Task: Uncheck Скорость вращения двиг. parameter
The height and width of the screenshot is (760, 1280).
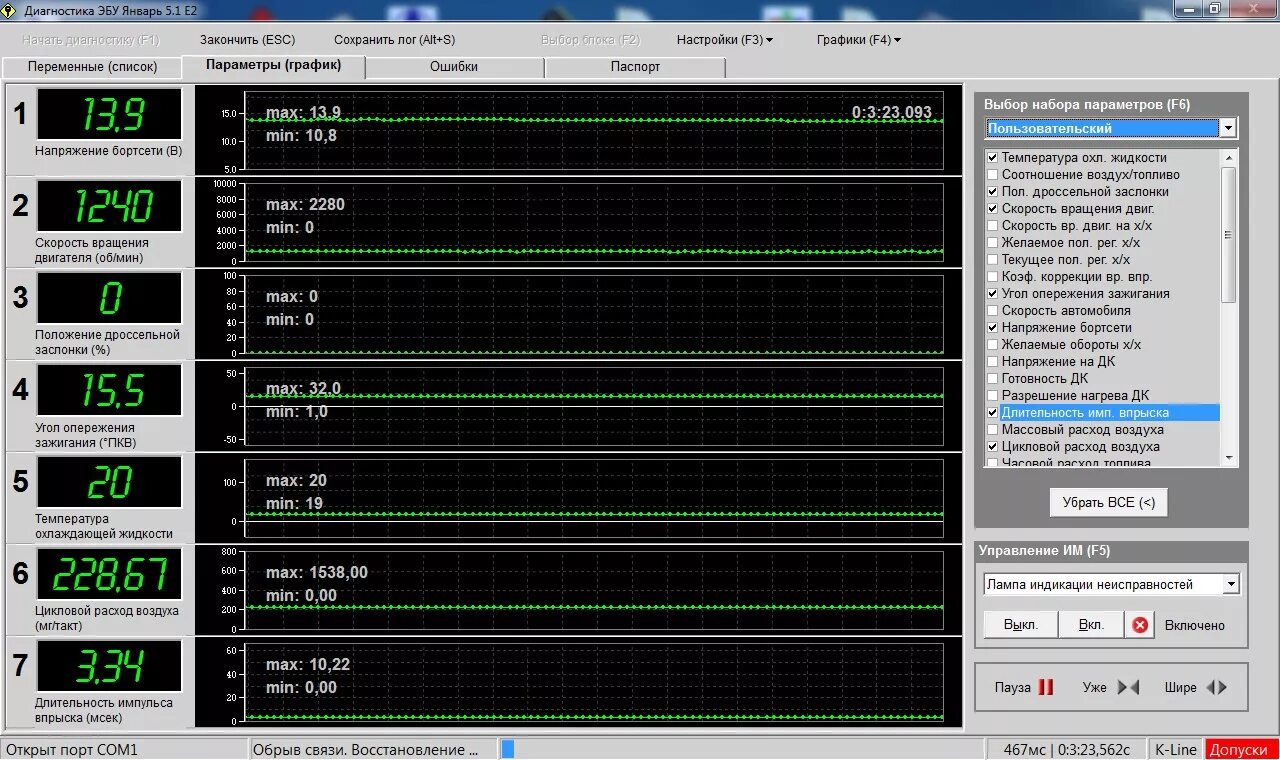Action: [x=993, y=209]
